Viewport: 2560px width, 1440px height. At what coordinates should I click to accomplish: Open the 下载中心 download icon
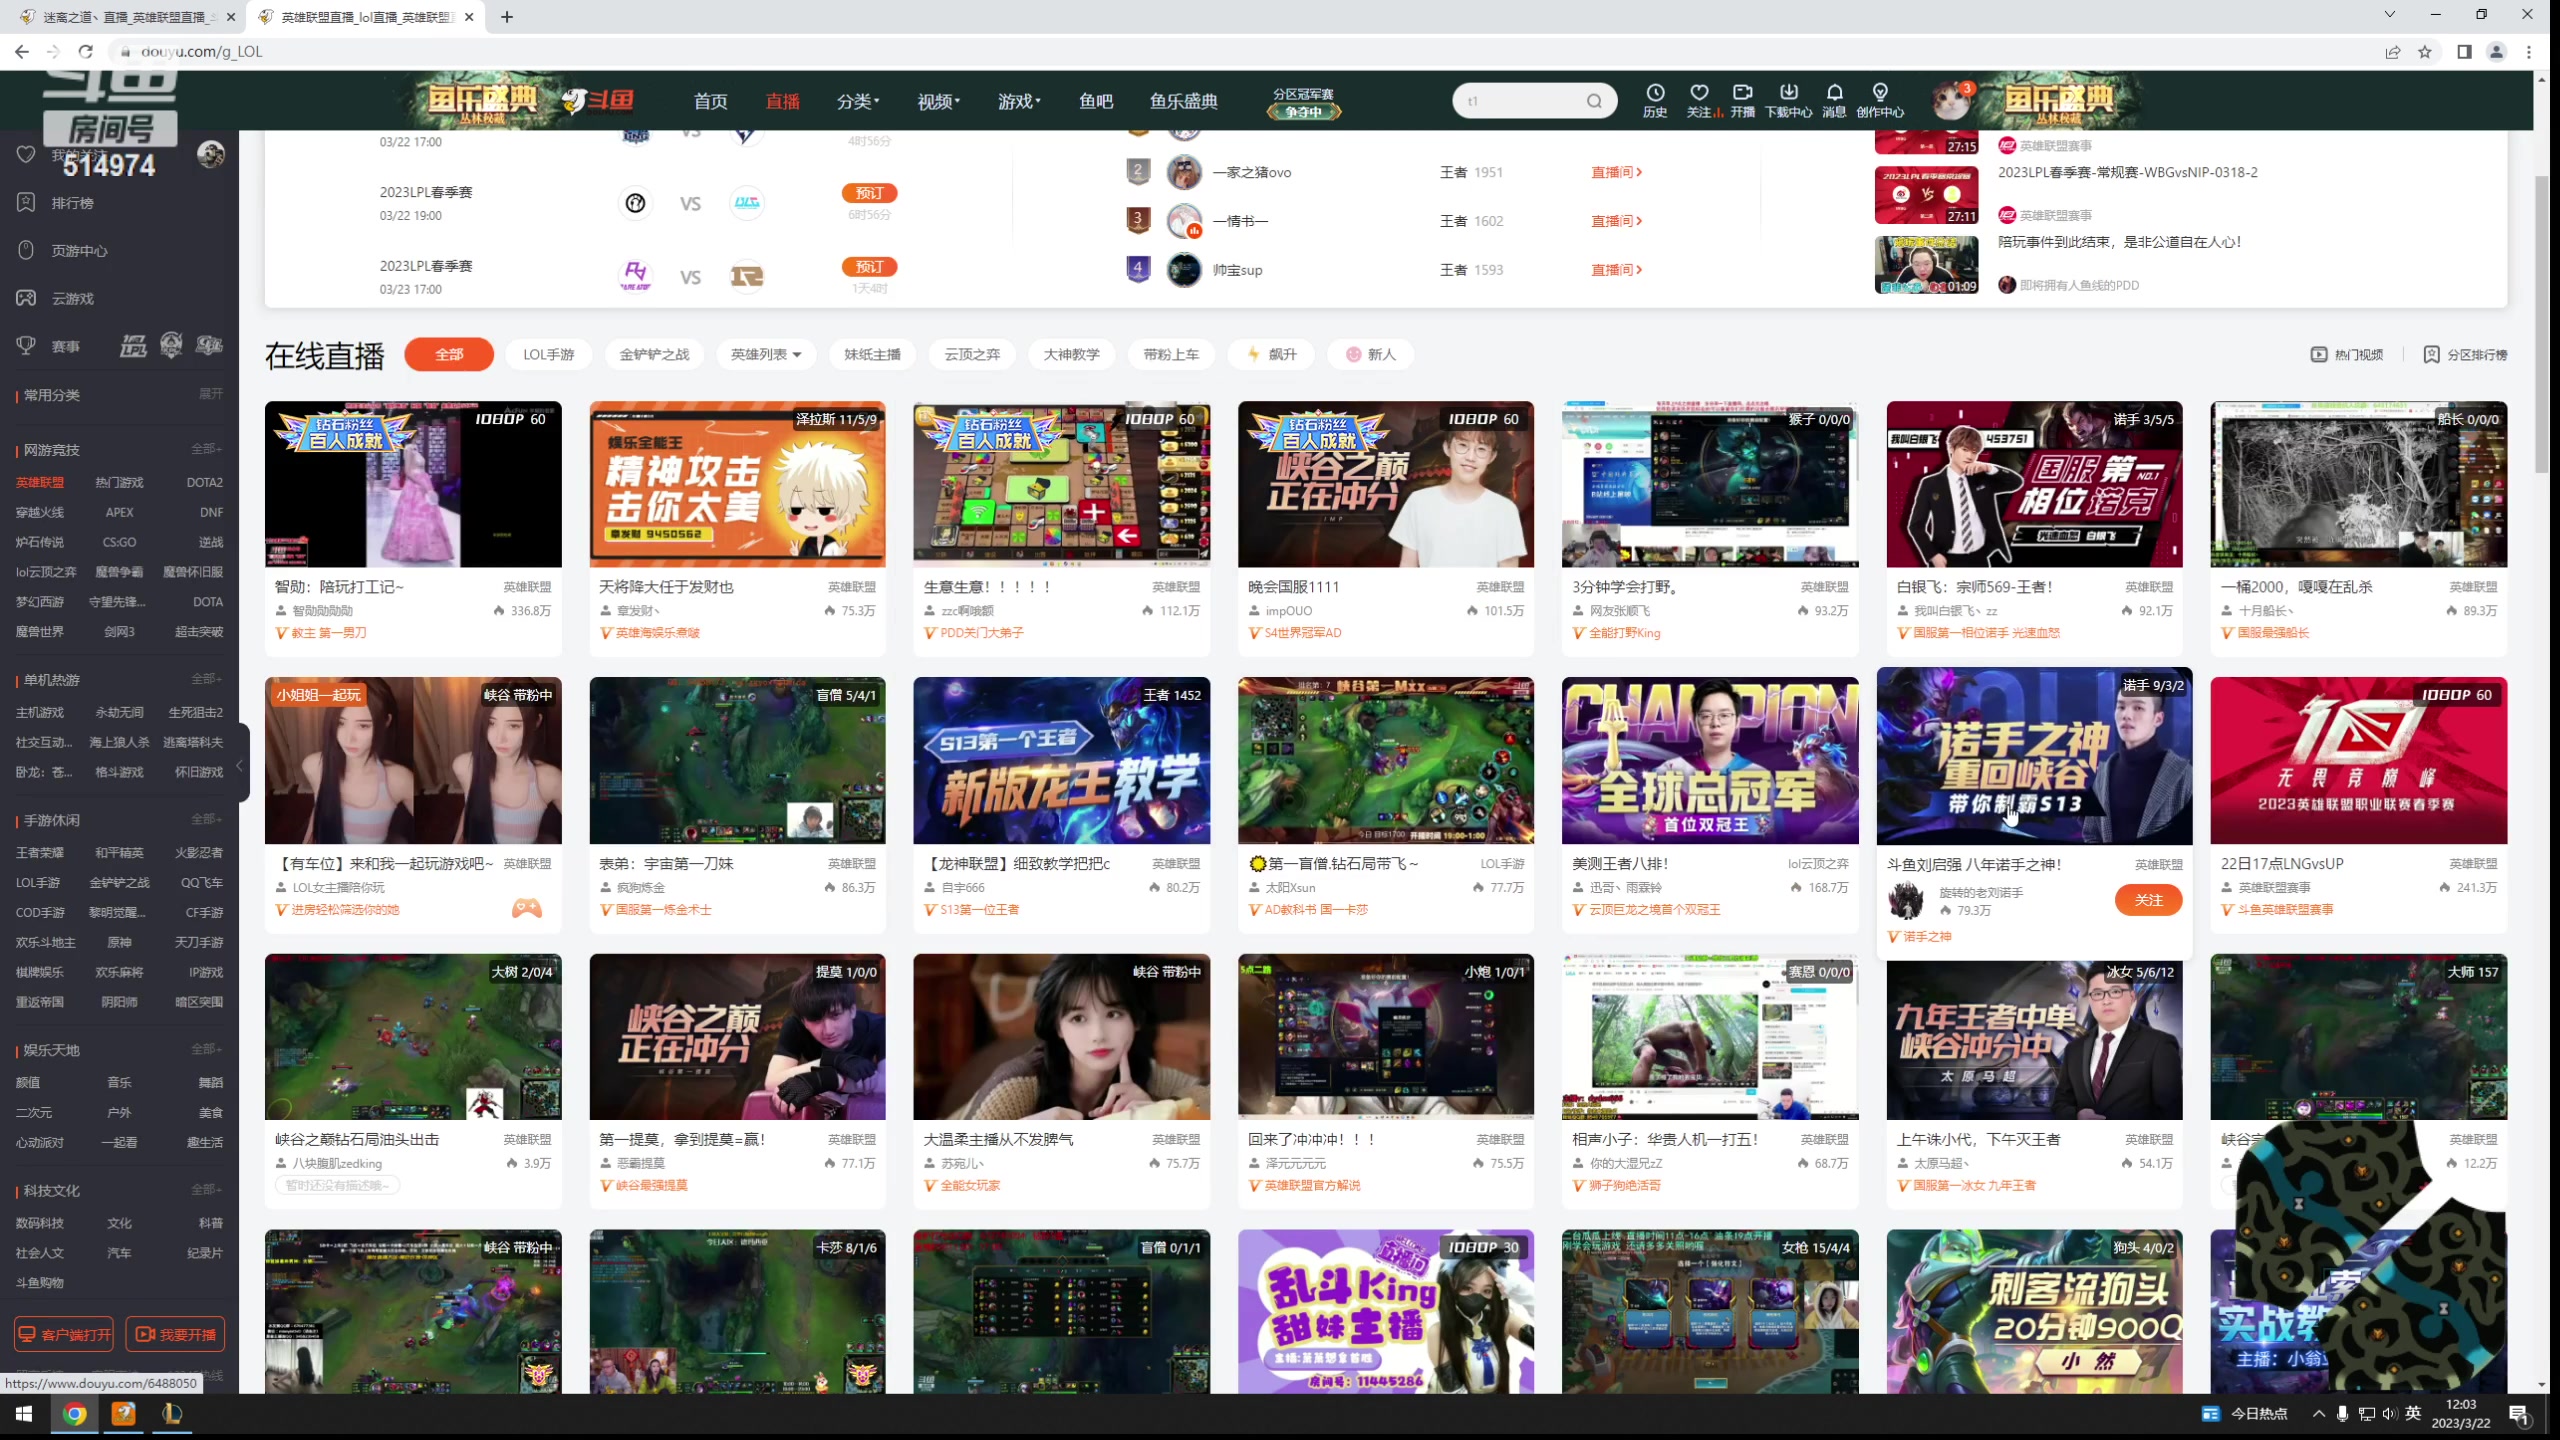click(x=1788, y=93)
